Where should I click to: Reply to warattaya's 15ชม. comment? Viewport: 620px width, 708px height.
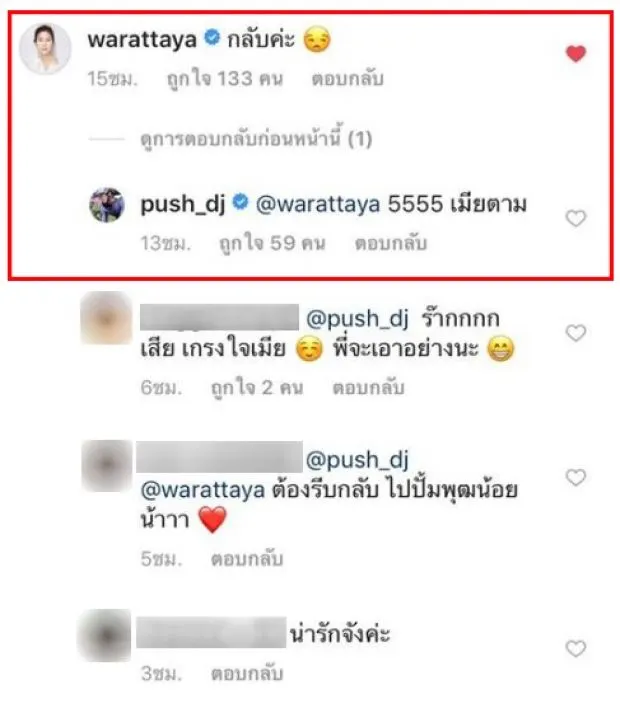tap(347, 79)
